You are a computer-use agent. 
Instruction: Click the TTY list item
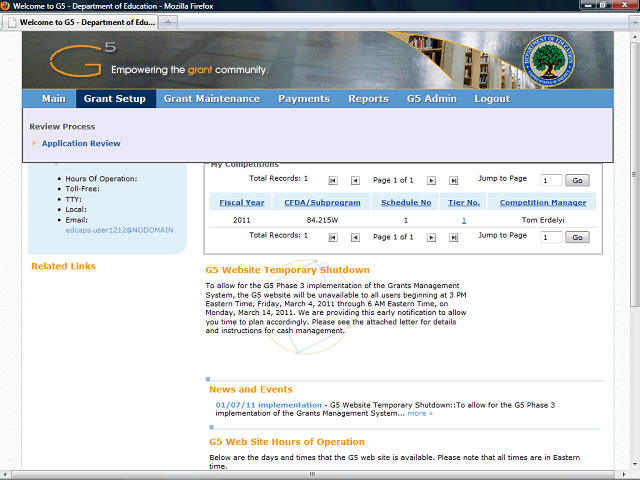click(x=73, y=199)
